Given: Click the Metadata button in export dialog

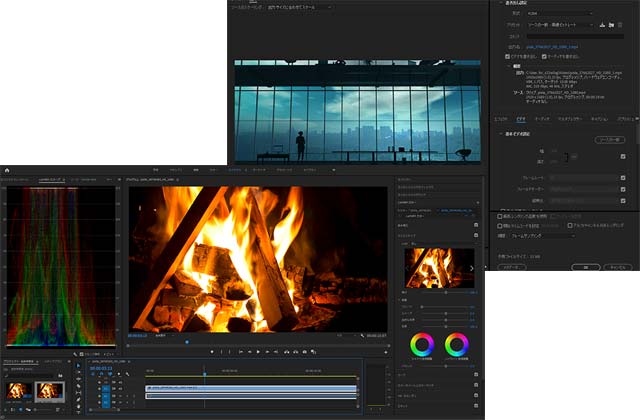Looking at the screenshot, I should (x=512, y=267).
